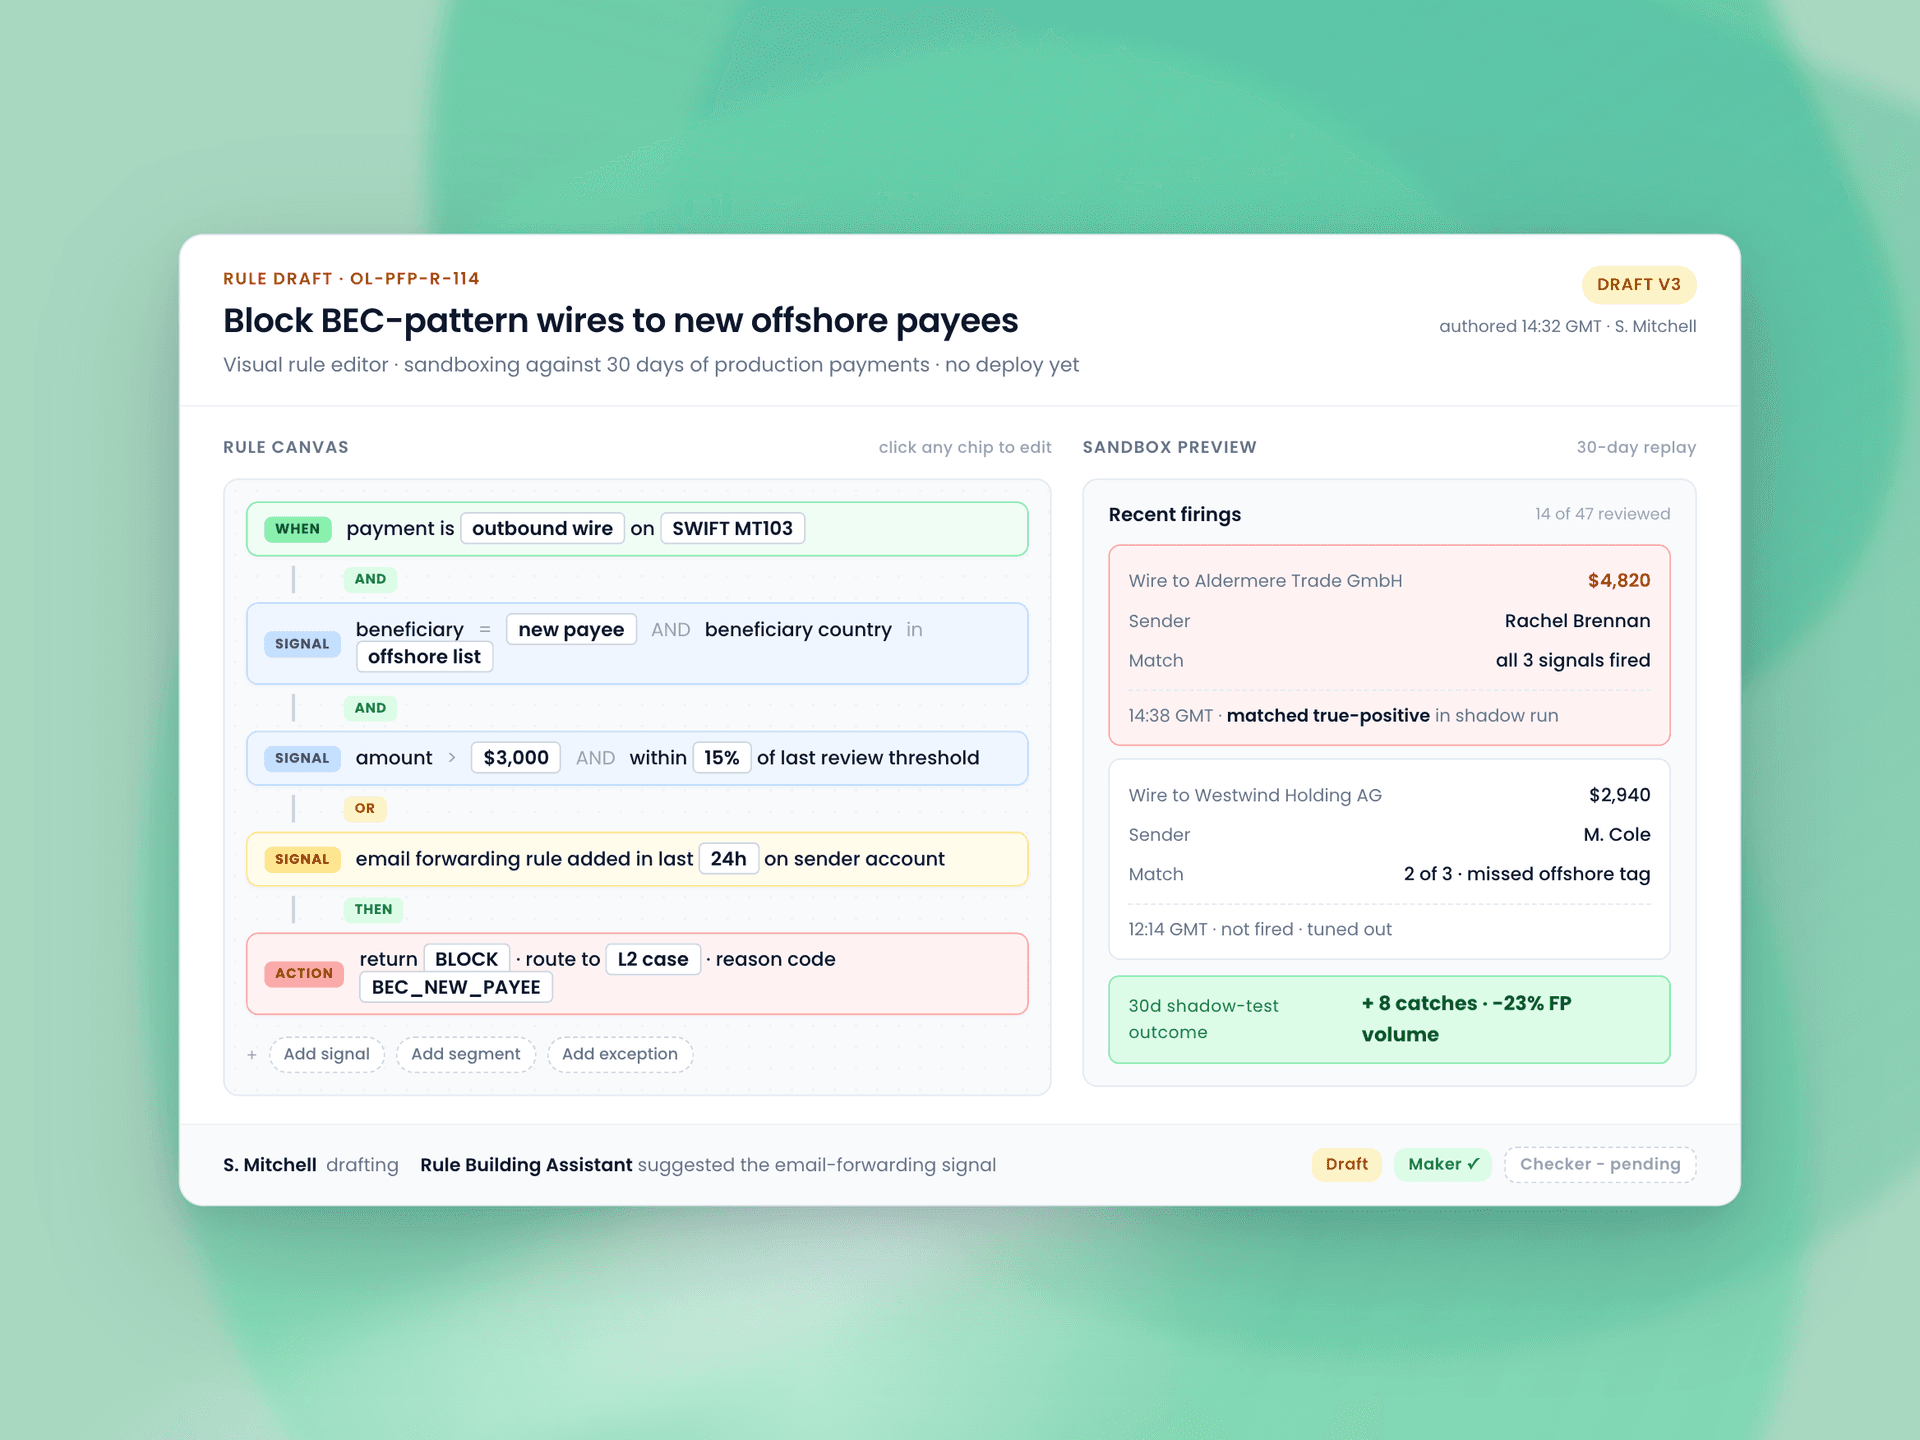Click the 'Checker – pending' pill

pyautogui.click(x=1600, y=1164)
